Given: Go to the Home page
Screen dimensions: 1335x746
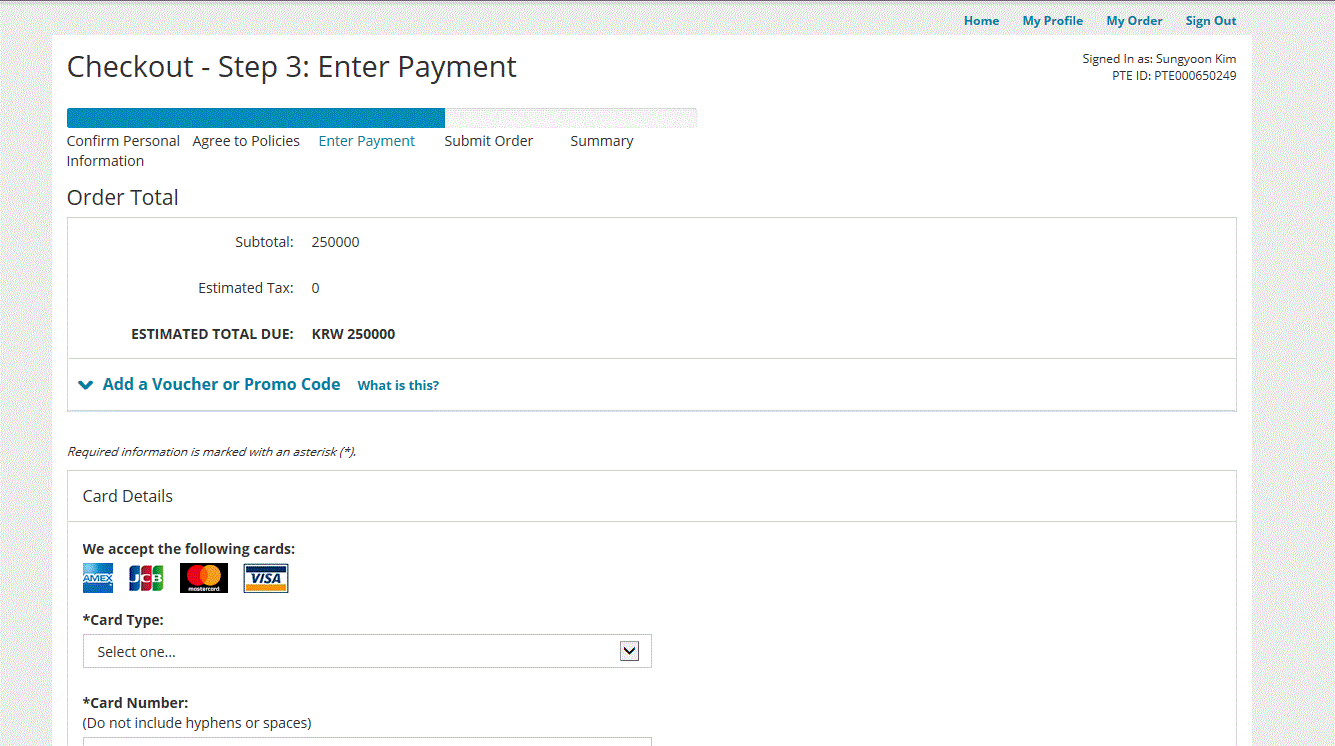Looking at the screenshot, I should click(x=981, y=21).
